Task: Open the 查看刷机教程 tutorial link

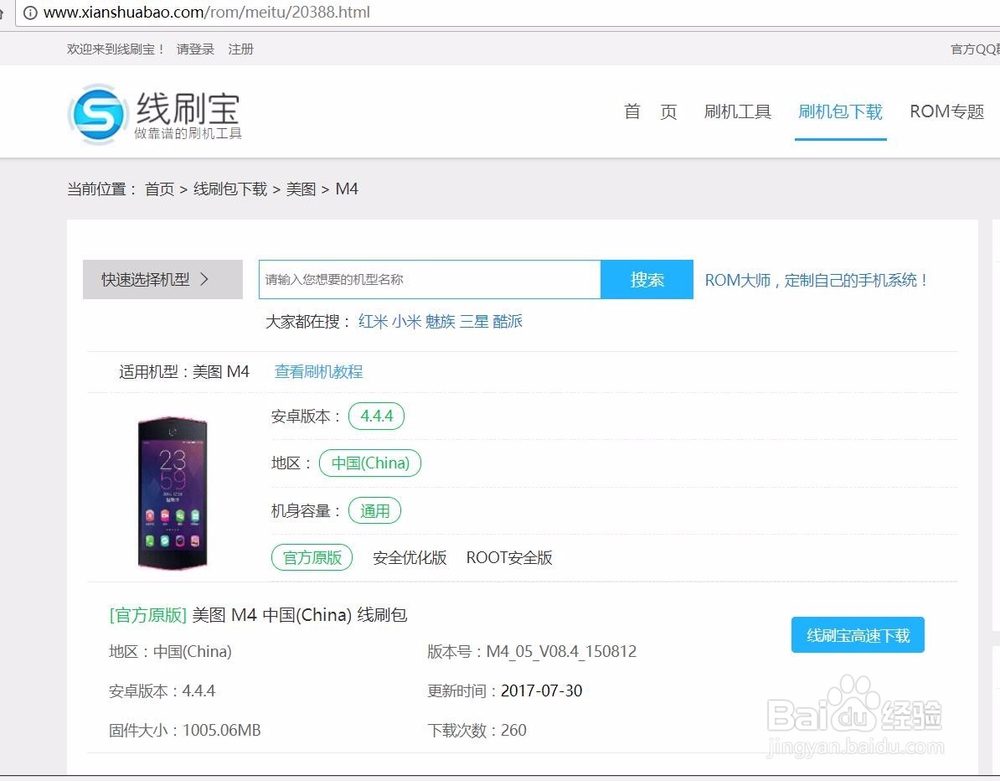Action: 318,370
